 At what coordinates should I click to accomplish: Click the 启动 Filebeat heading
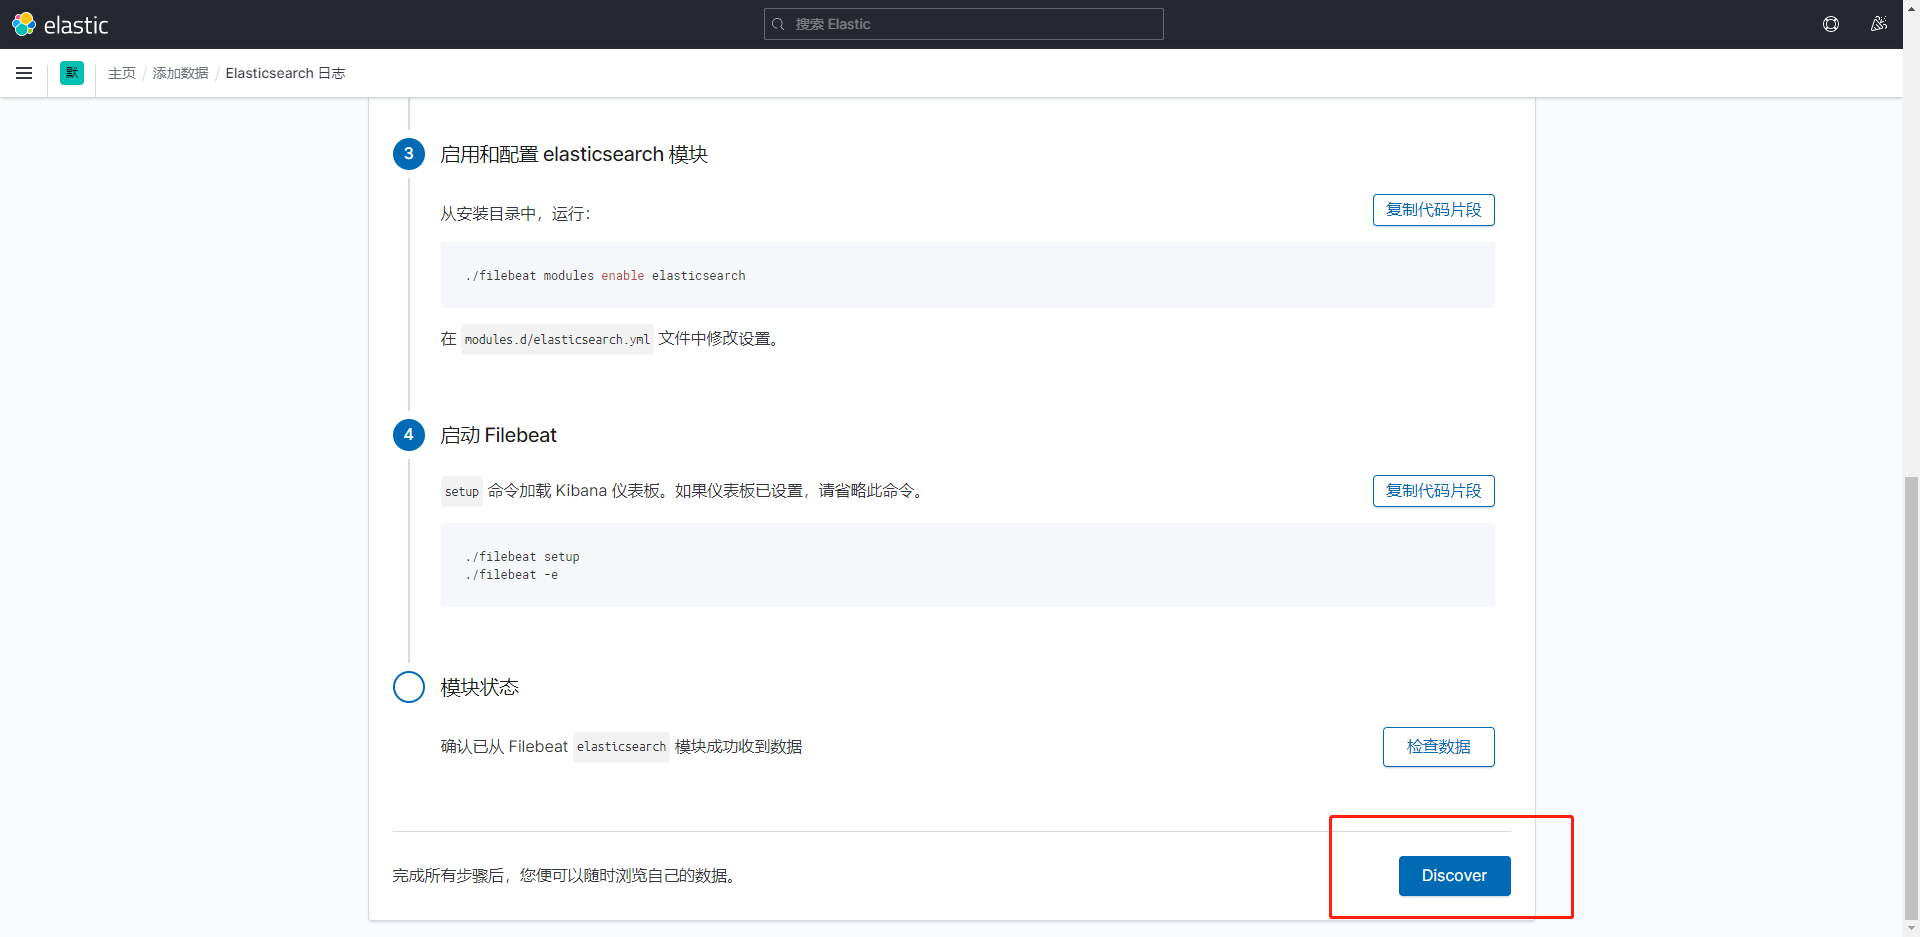498,435
